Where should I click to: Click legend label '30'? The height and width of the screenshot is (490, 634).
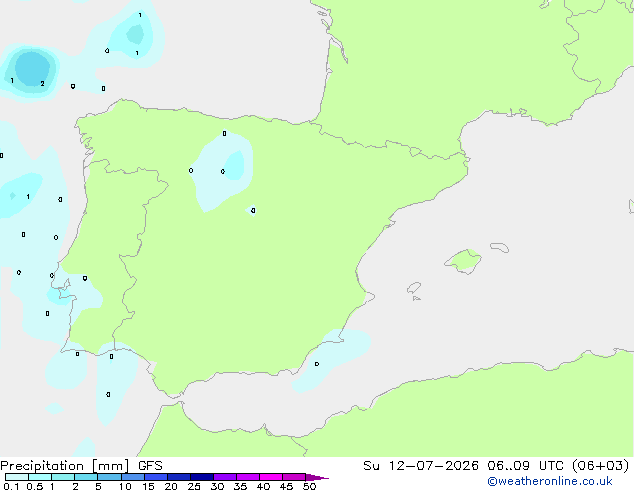[x=217, y=486]
